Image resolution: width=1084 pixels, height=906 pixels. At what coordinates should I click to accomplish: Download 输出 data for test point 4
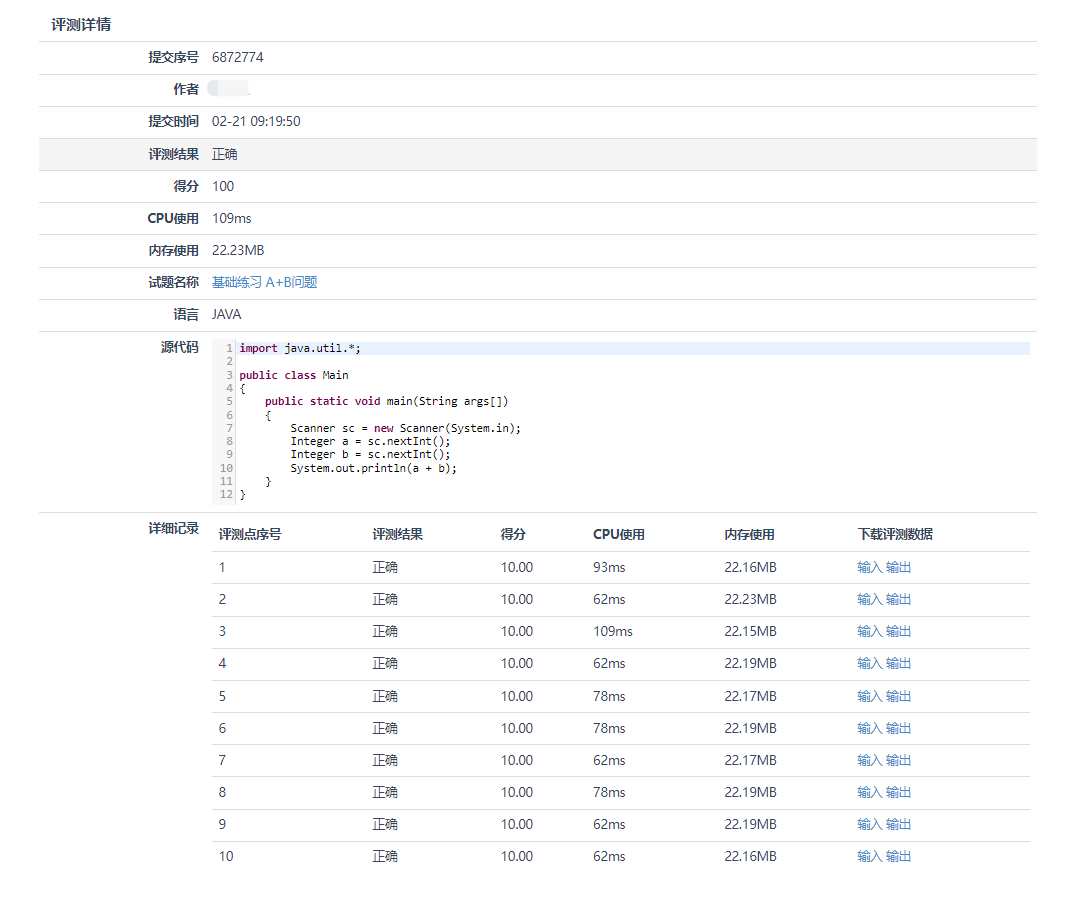click(x=899, y=663)
